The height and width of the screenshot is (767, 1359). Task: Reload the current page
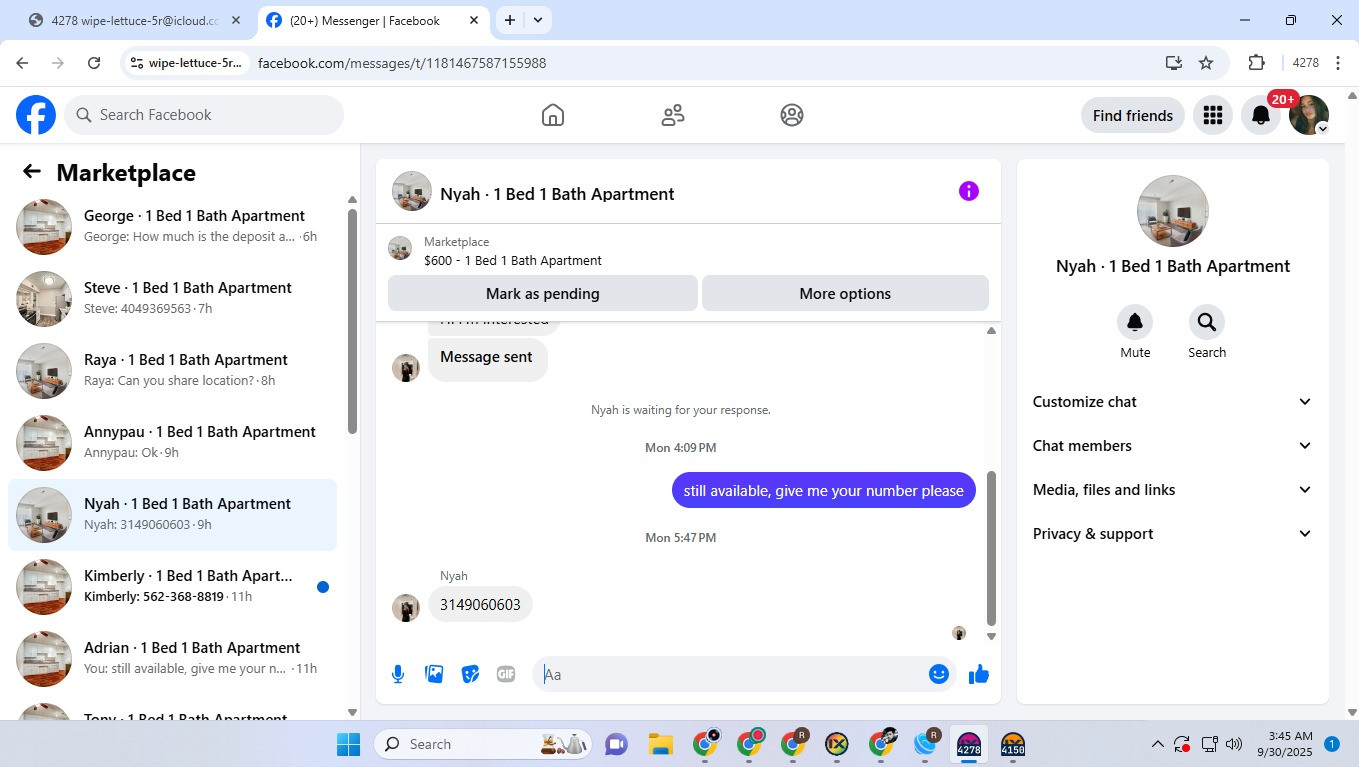pos(94,63)
